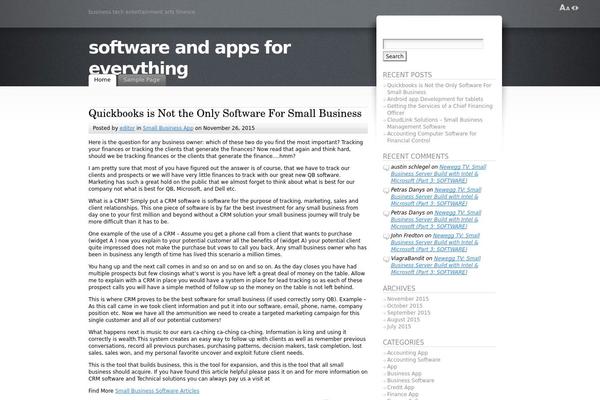The width and height of the screenshot is (600, 400).
Task: Click the sidebar search text field
Action: tap(433, 44)
